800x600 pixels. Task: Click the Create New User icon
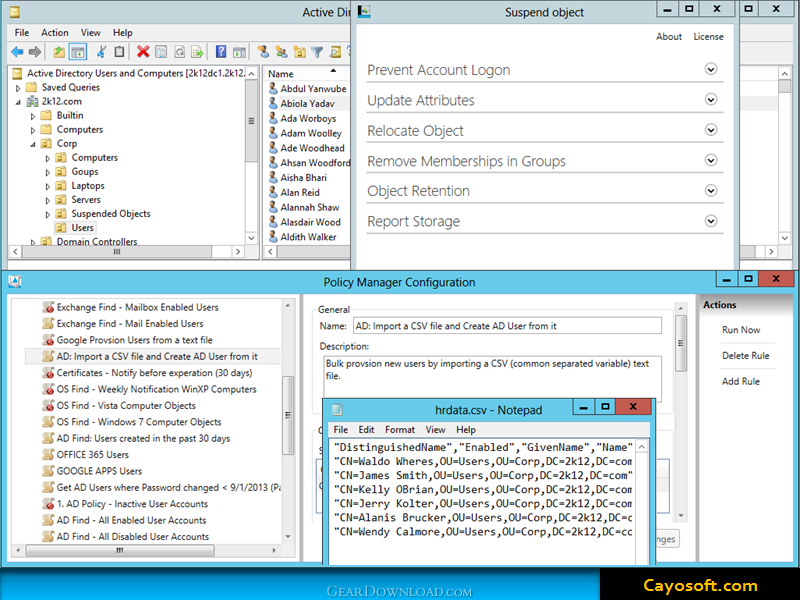coord(263,52)
